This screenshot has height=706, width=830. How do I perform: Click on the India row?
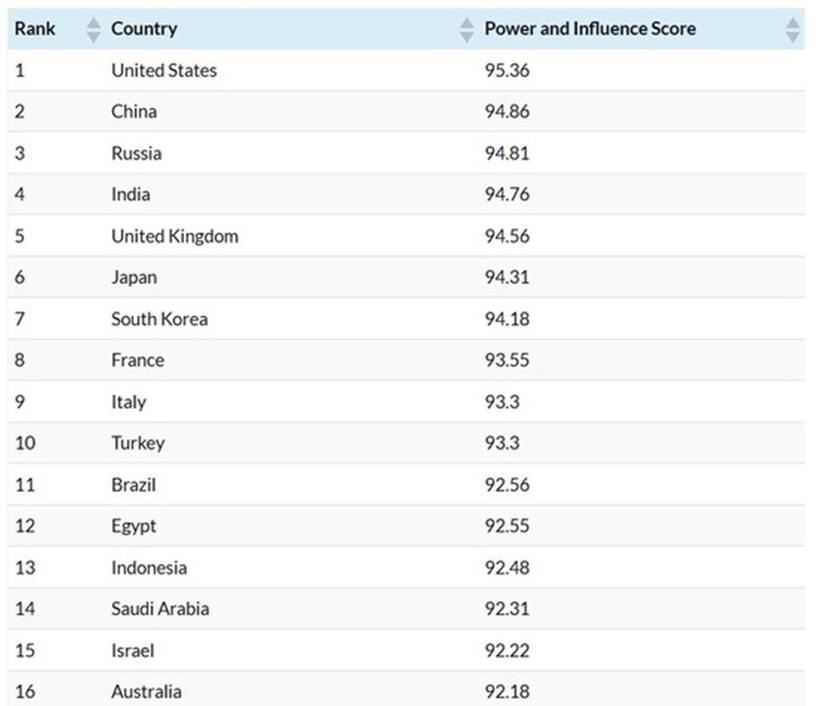(x=131, y=195)
